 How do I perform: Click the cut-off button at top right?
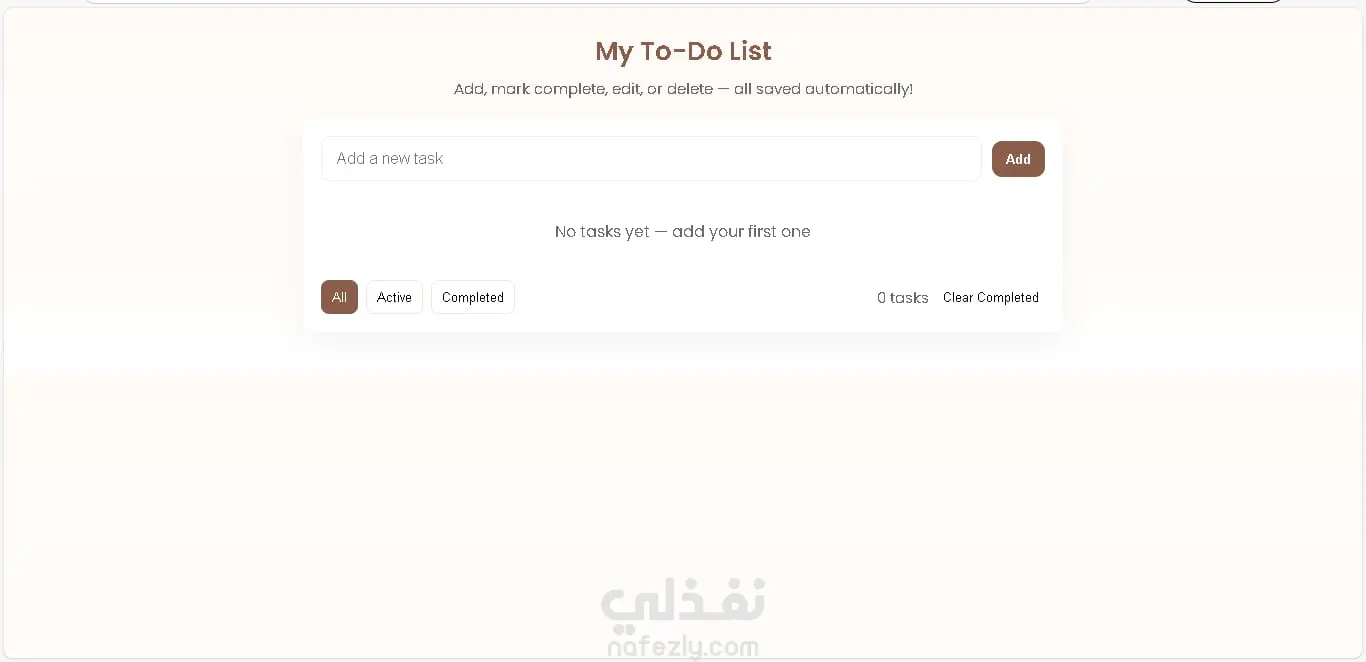tap(1233, 2)
